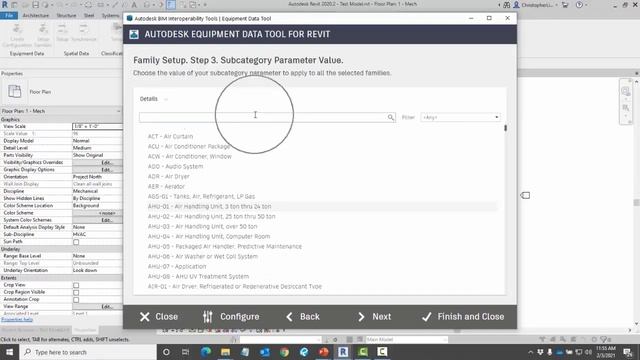Open File Explorer from the taskbar

coord(225,352)
